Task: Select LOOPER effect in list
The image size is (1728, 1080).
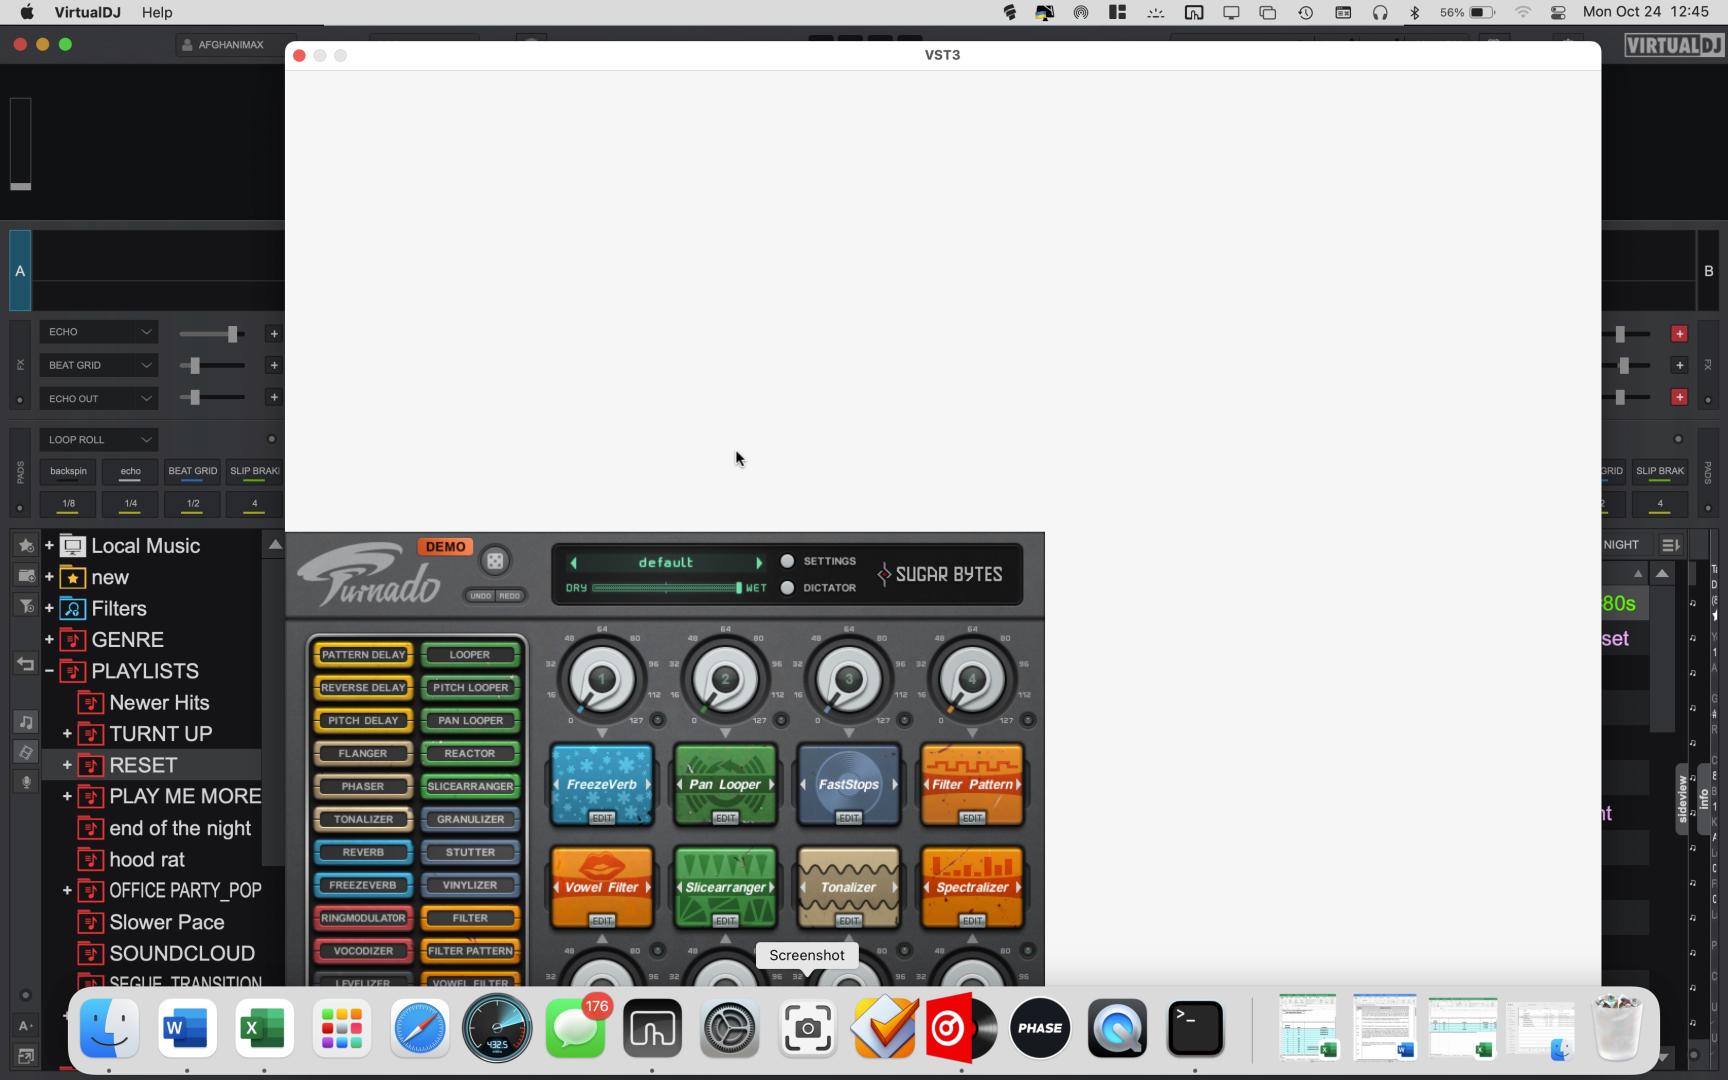Action: click(470, 655)
